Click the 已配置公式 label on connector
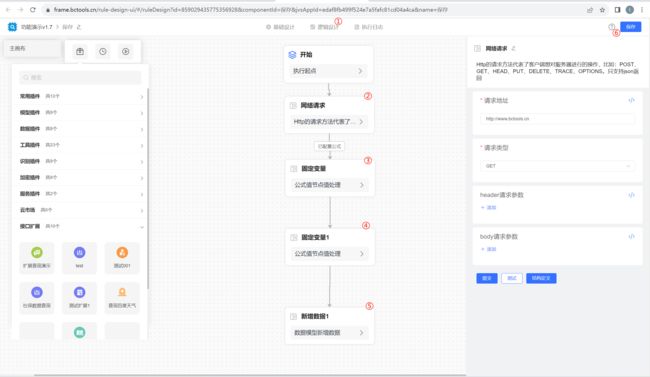This screenshot has height=377, width=650. pyautogui.click(x=330, y=146)
